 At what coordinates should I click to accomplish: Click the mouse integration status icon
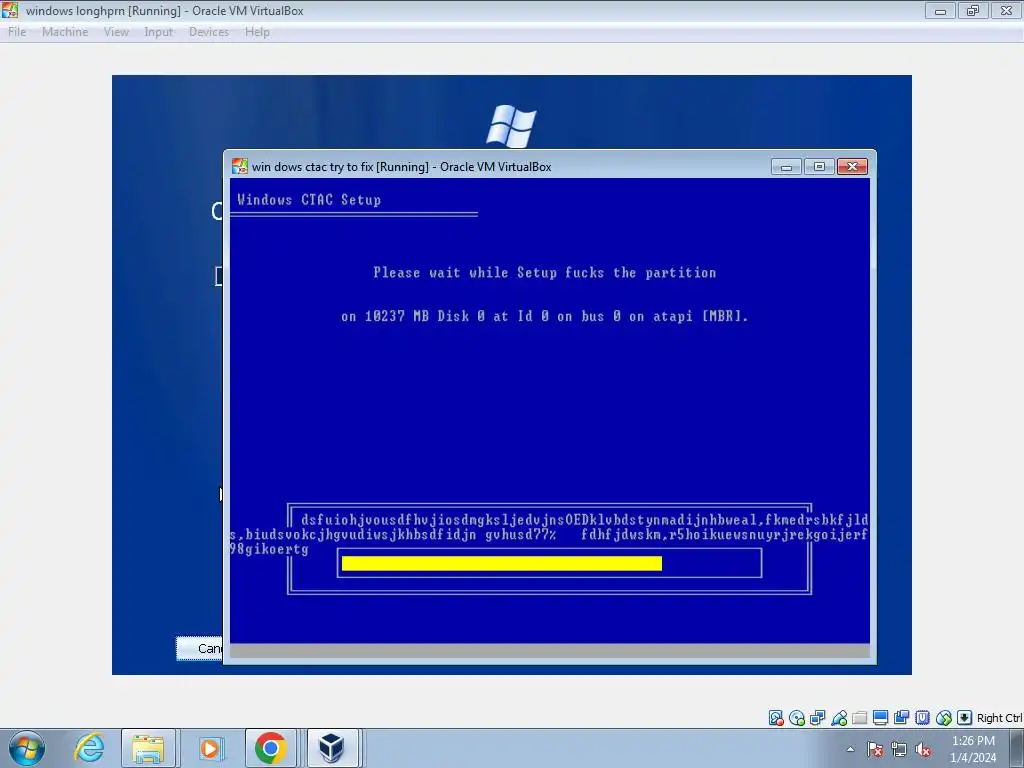(944, 718)
